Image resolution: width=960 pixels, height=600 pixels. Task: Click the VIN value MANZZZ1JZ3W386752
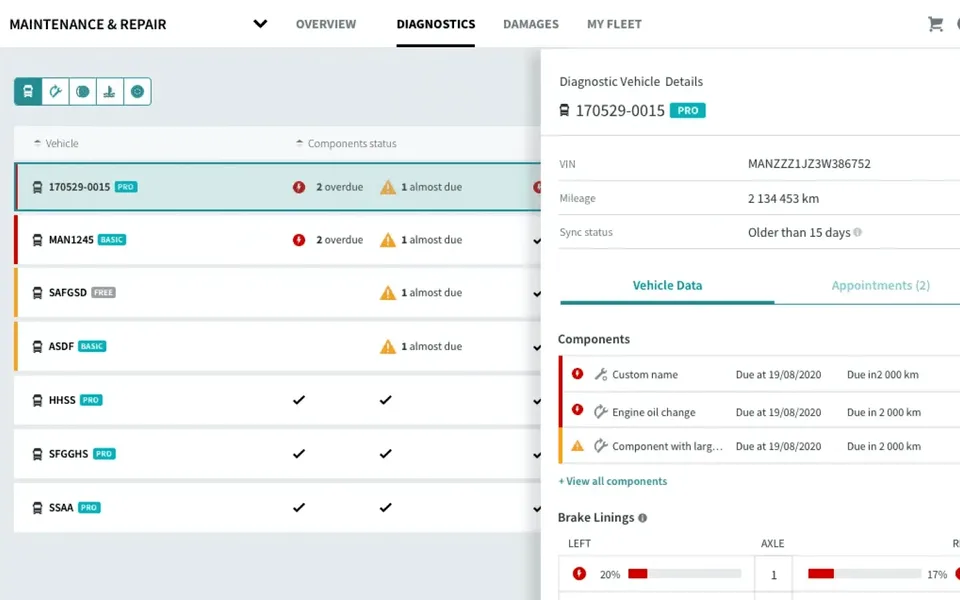tap(809, 163)
